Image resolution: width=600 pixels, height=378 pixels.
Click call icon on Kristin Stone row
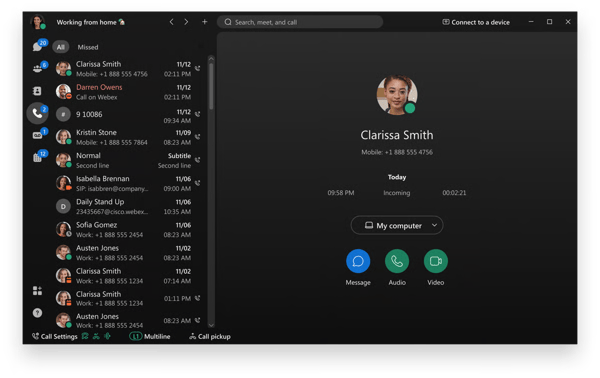pos(198,137)
